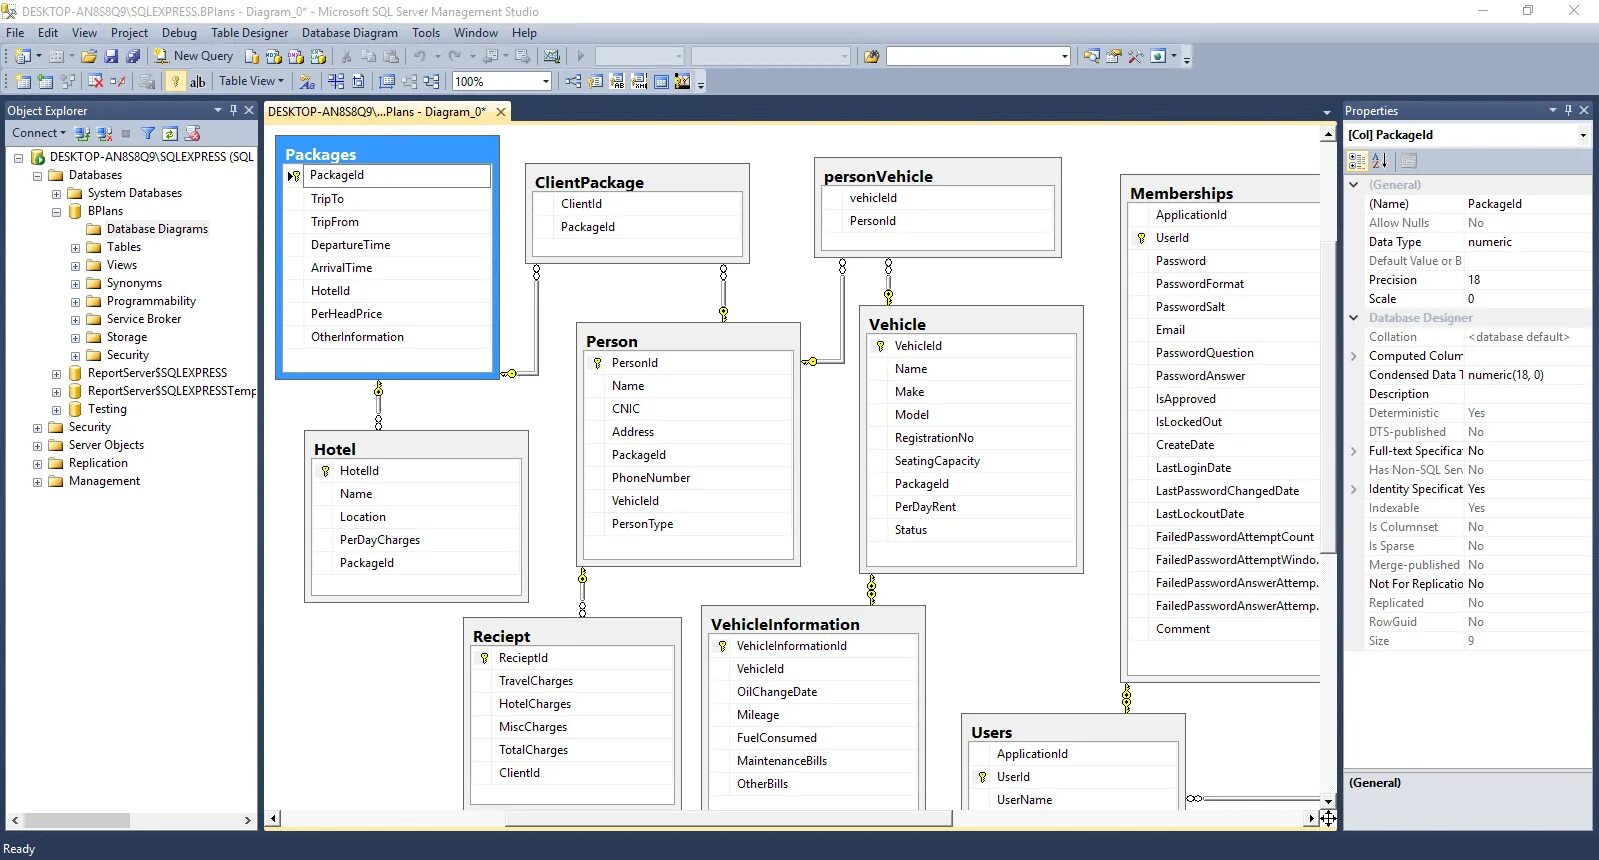The width and height of the screenshot is (1599, 860).
Task: Select the Testing database
Action: click(x=107, y=409)
